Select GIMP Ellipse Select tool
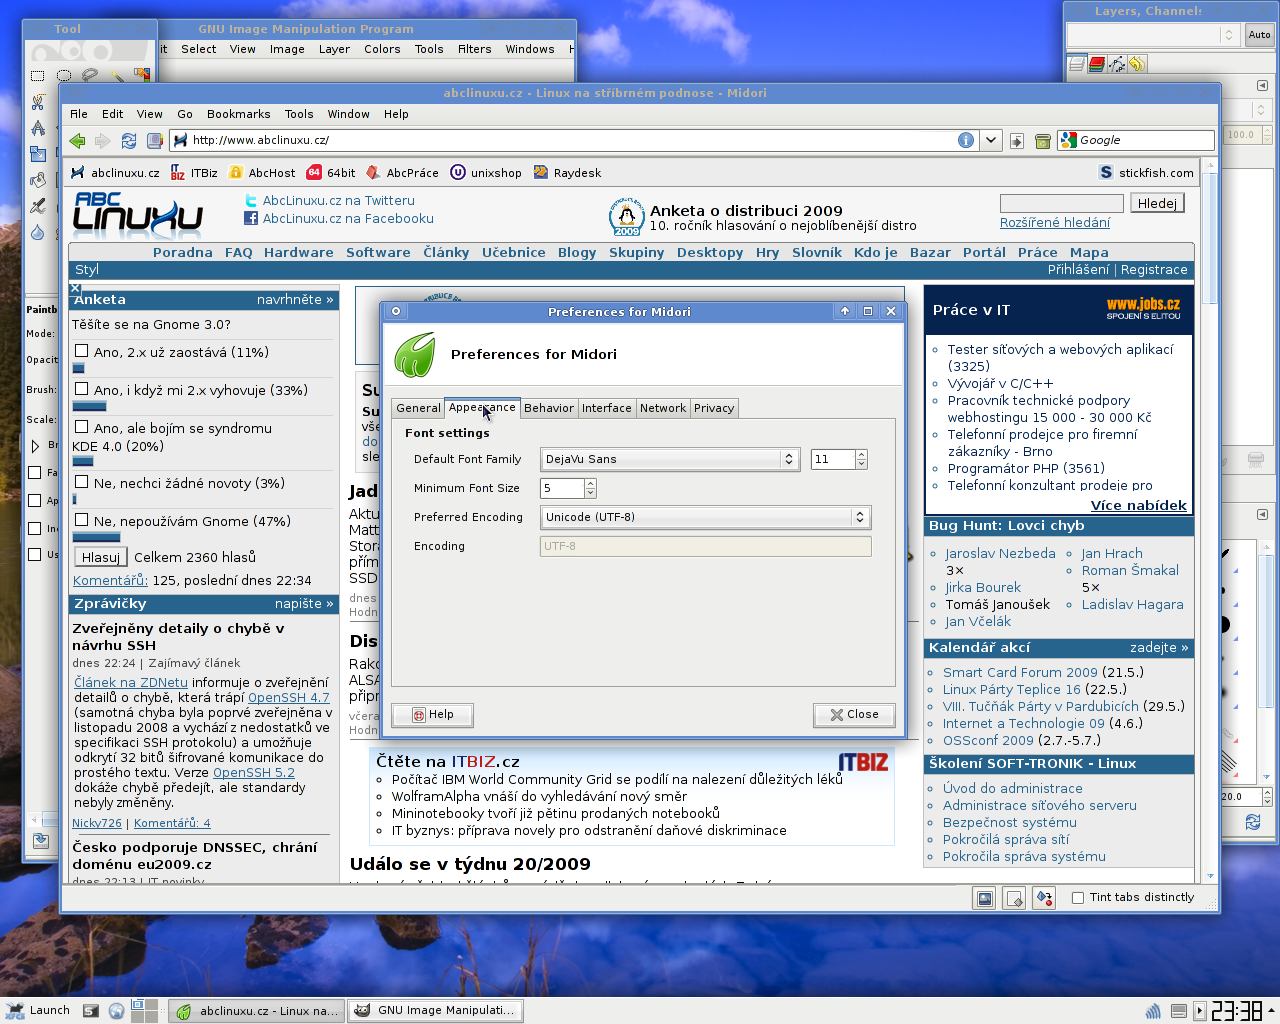The width and height of the screenshot is (1280, 1024). tap(64, 75)
